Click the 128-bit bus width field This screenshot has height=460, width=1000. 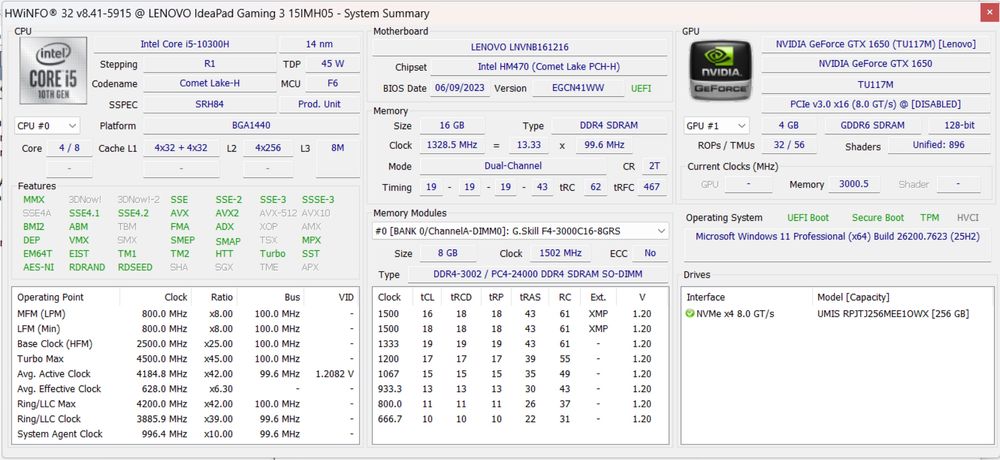click(x=960, y=126)
